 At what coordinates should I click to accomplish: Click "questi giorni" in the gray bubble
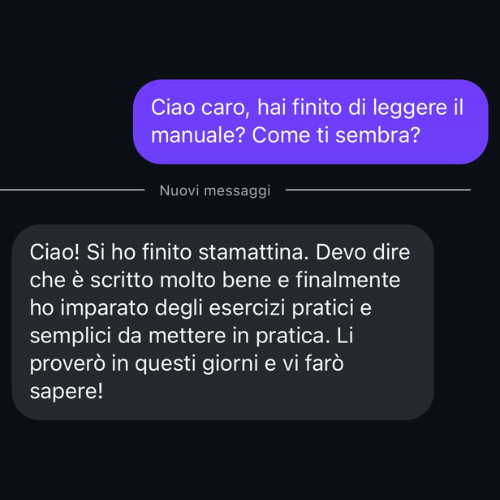point(197,364)
